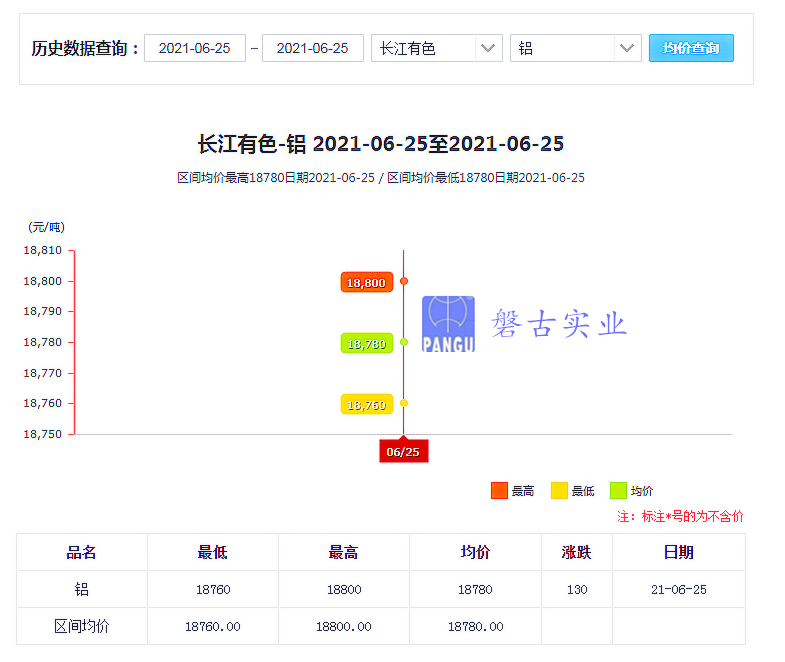Click the 18,800 highest price data label

point(366,282)
